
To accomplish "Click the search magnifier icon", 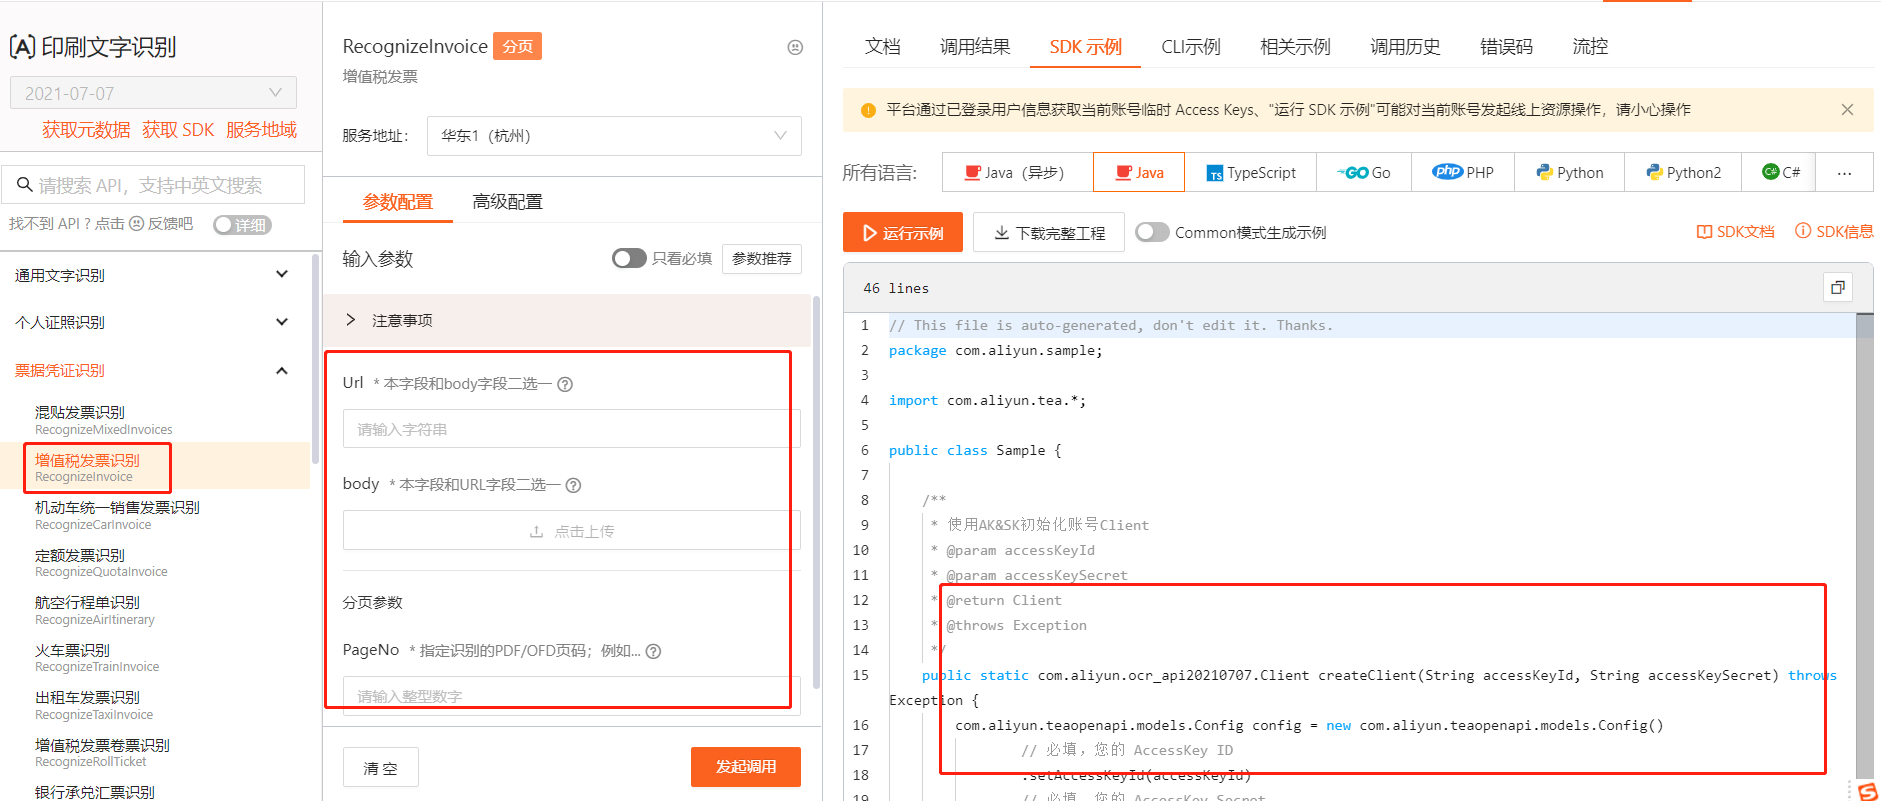I will (24, 185).
